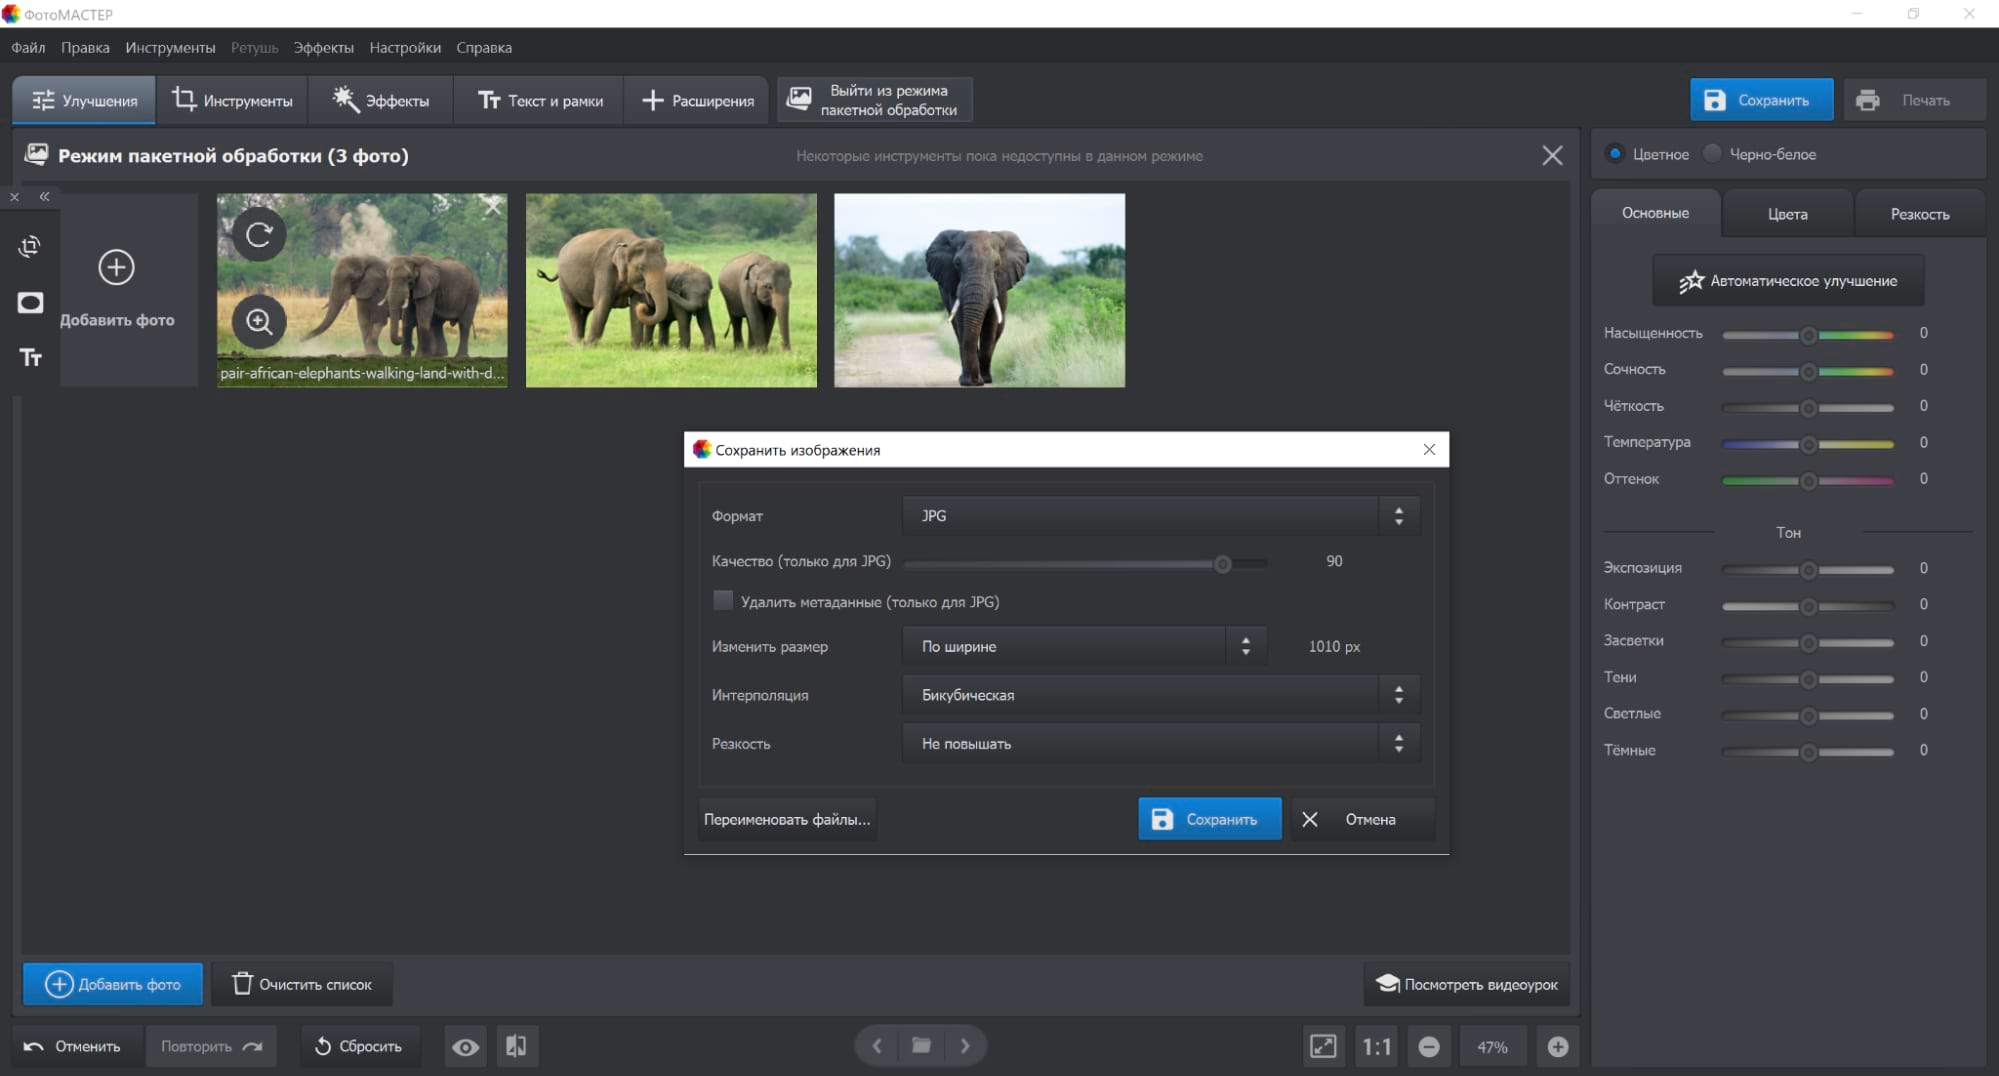Open the Формат JPG dropdown
The width and height of the screenshot is (1999, 1076).
click(1160, 516)
